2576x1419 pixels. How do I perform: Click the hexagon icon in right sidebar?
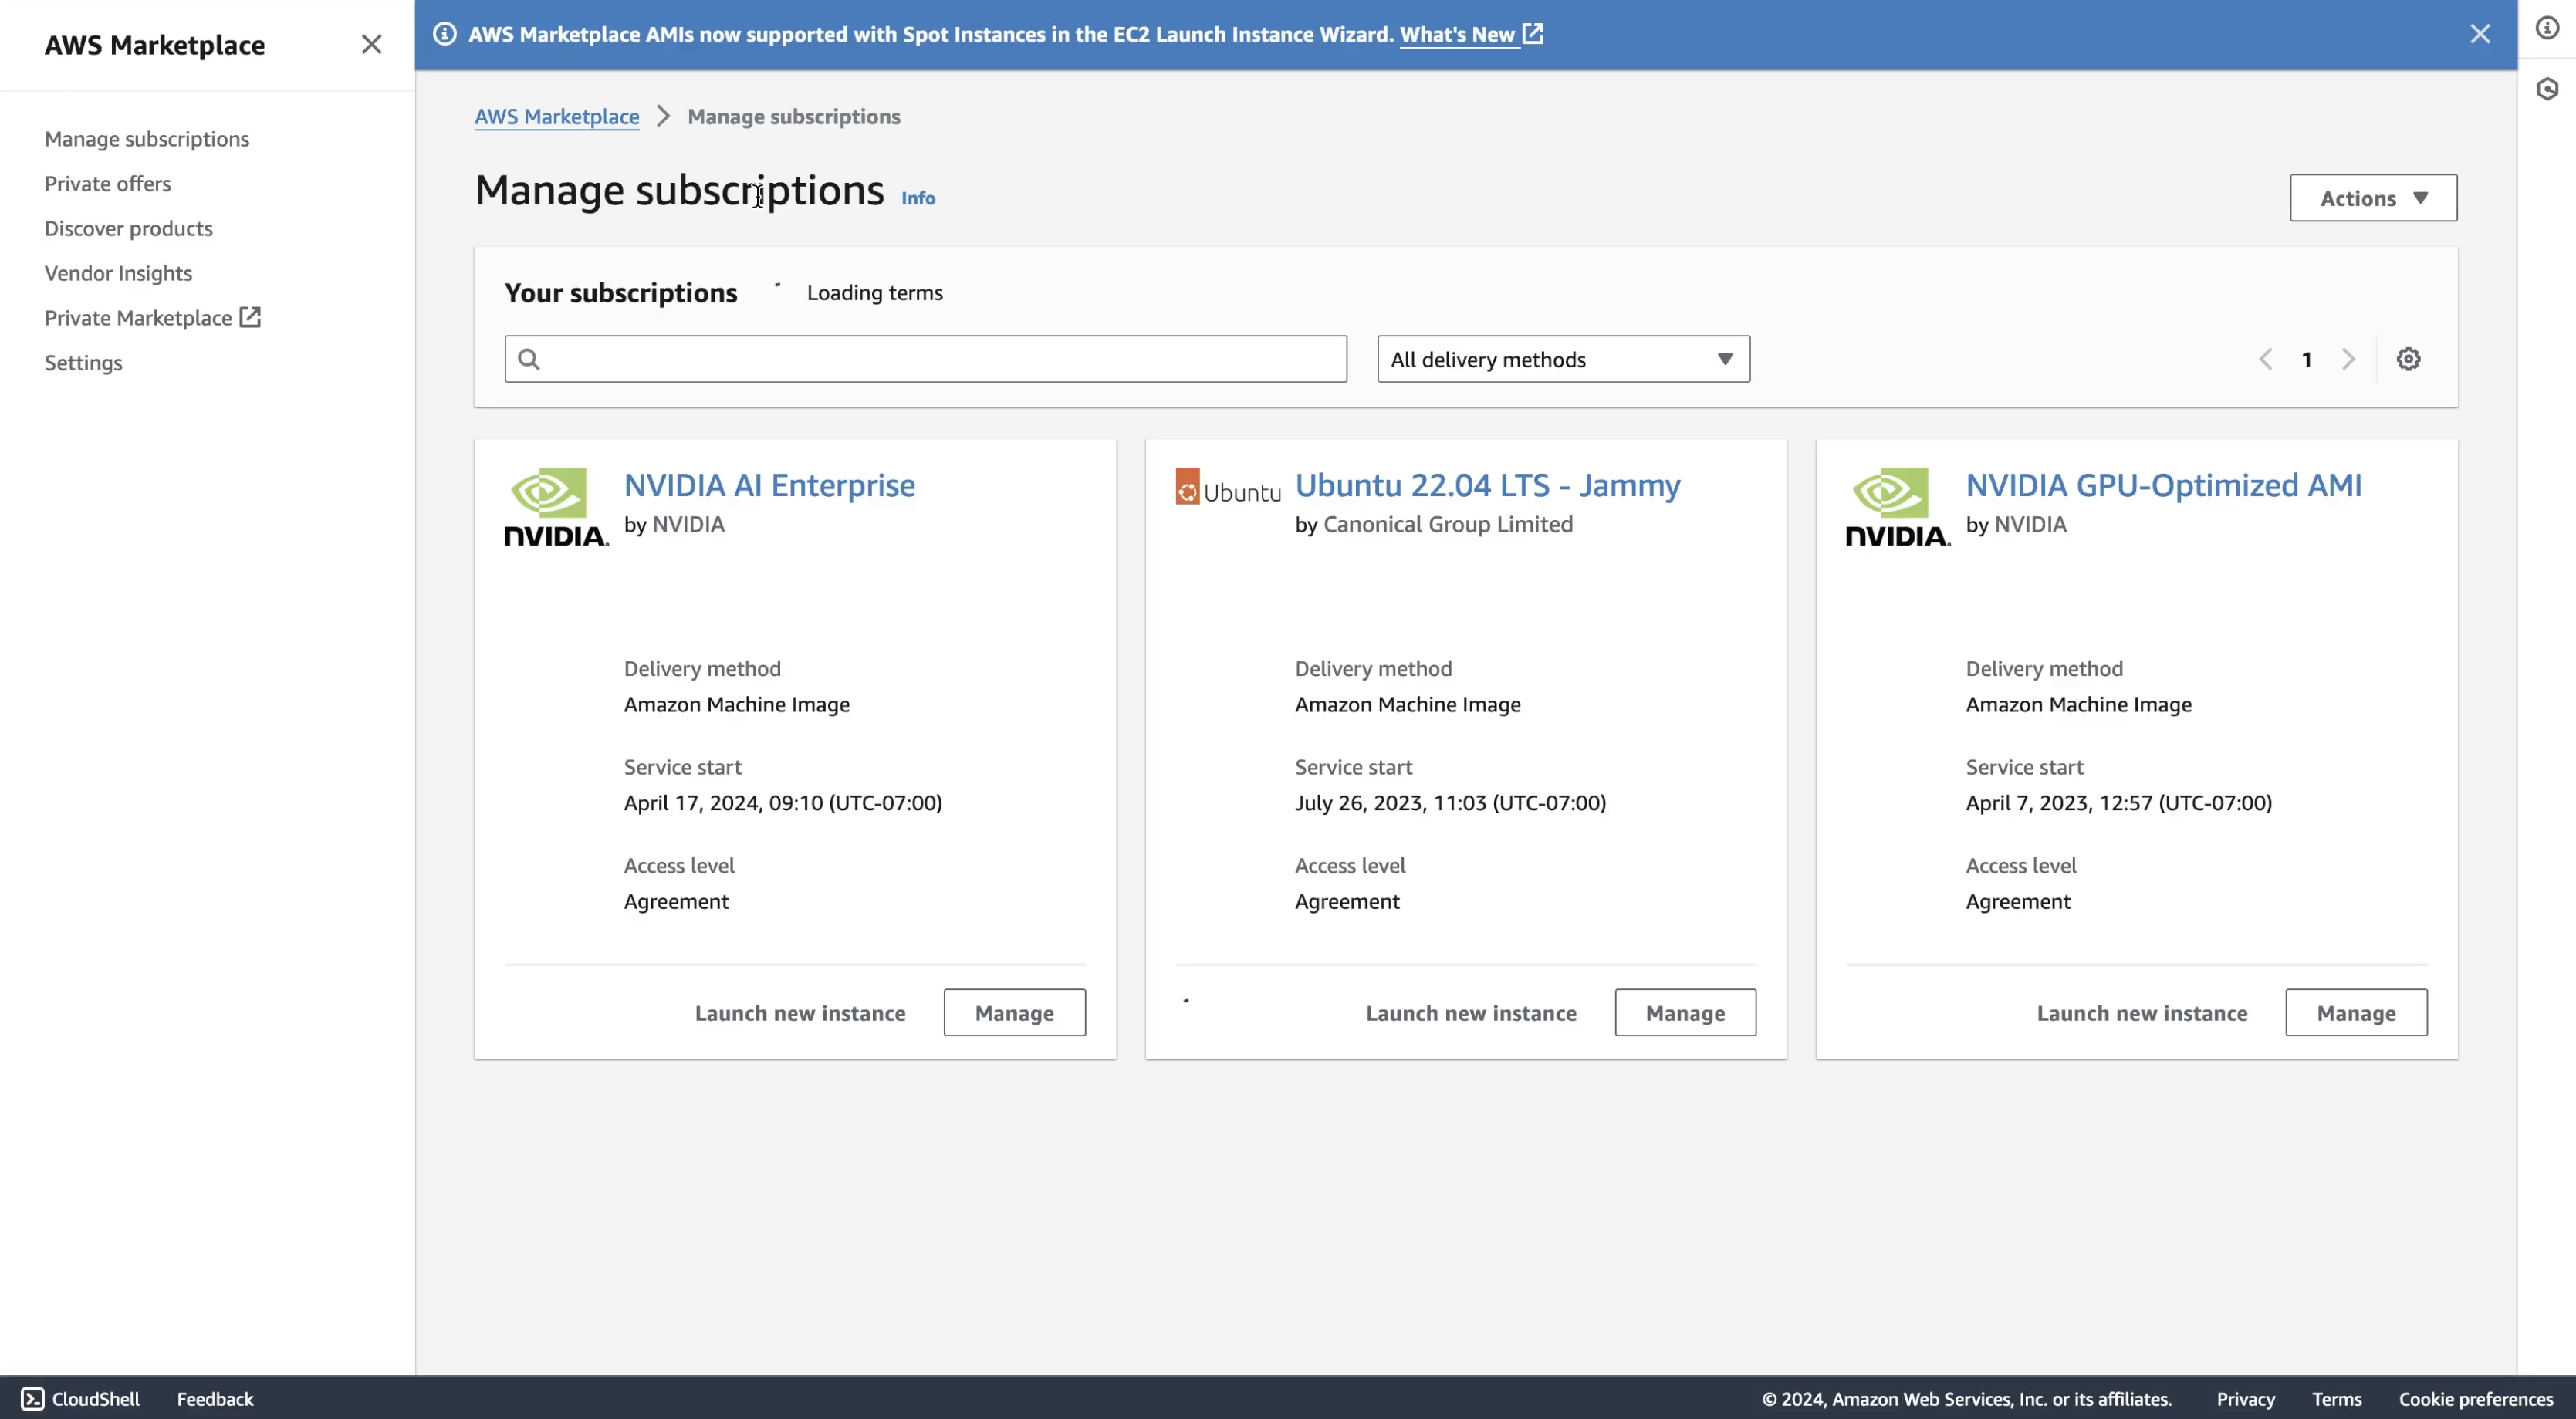2547,90
